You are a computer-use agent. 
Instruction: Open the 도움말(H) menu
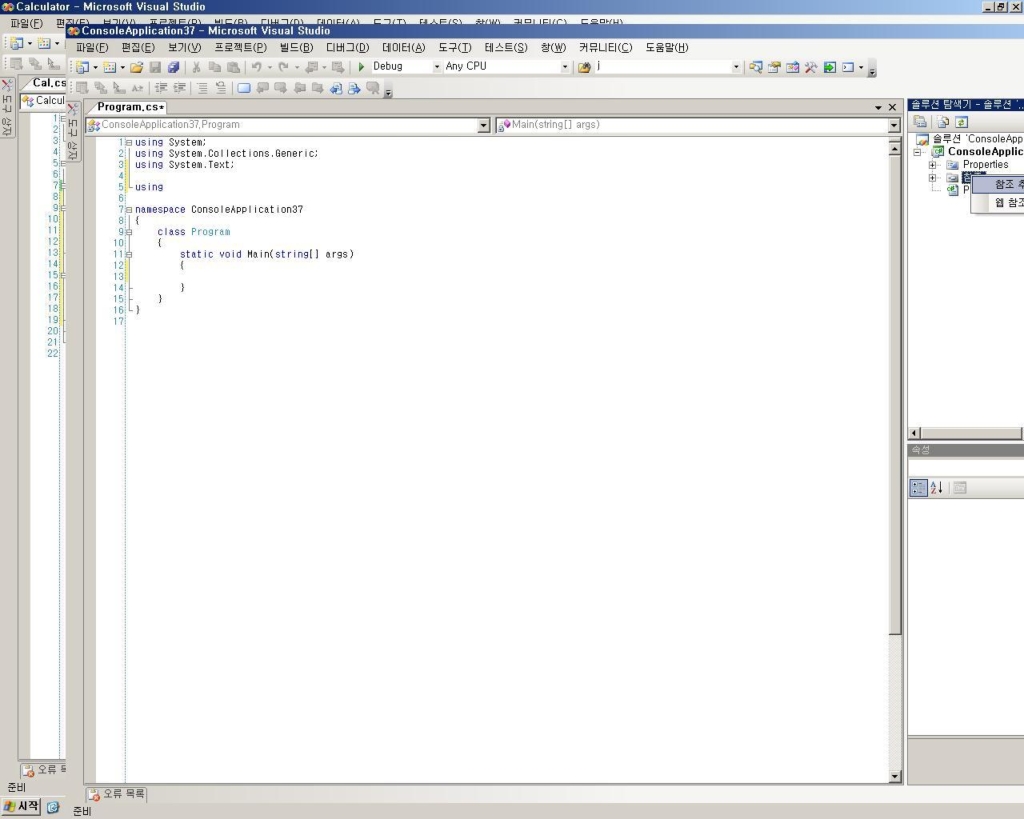click(667, 48)
